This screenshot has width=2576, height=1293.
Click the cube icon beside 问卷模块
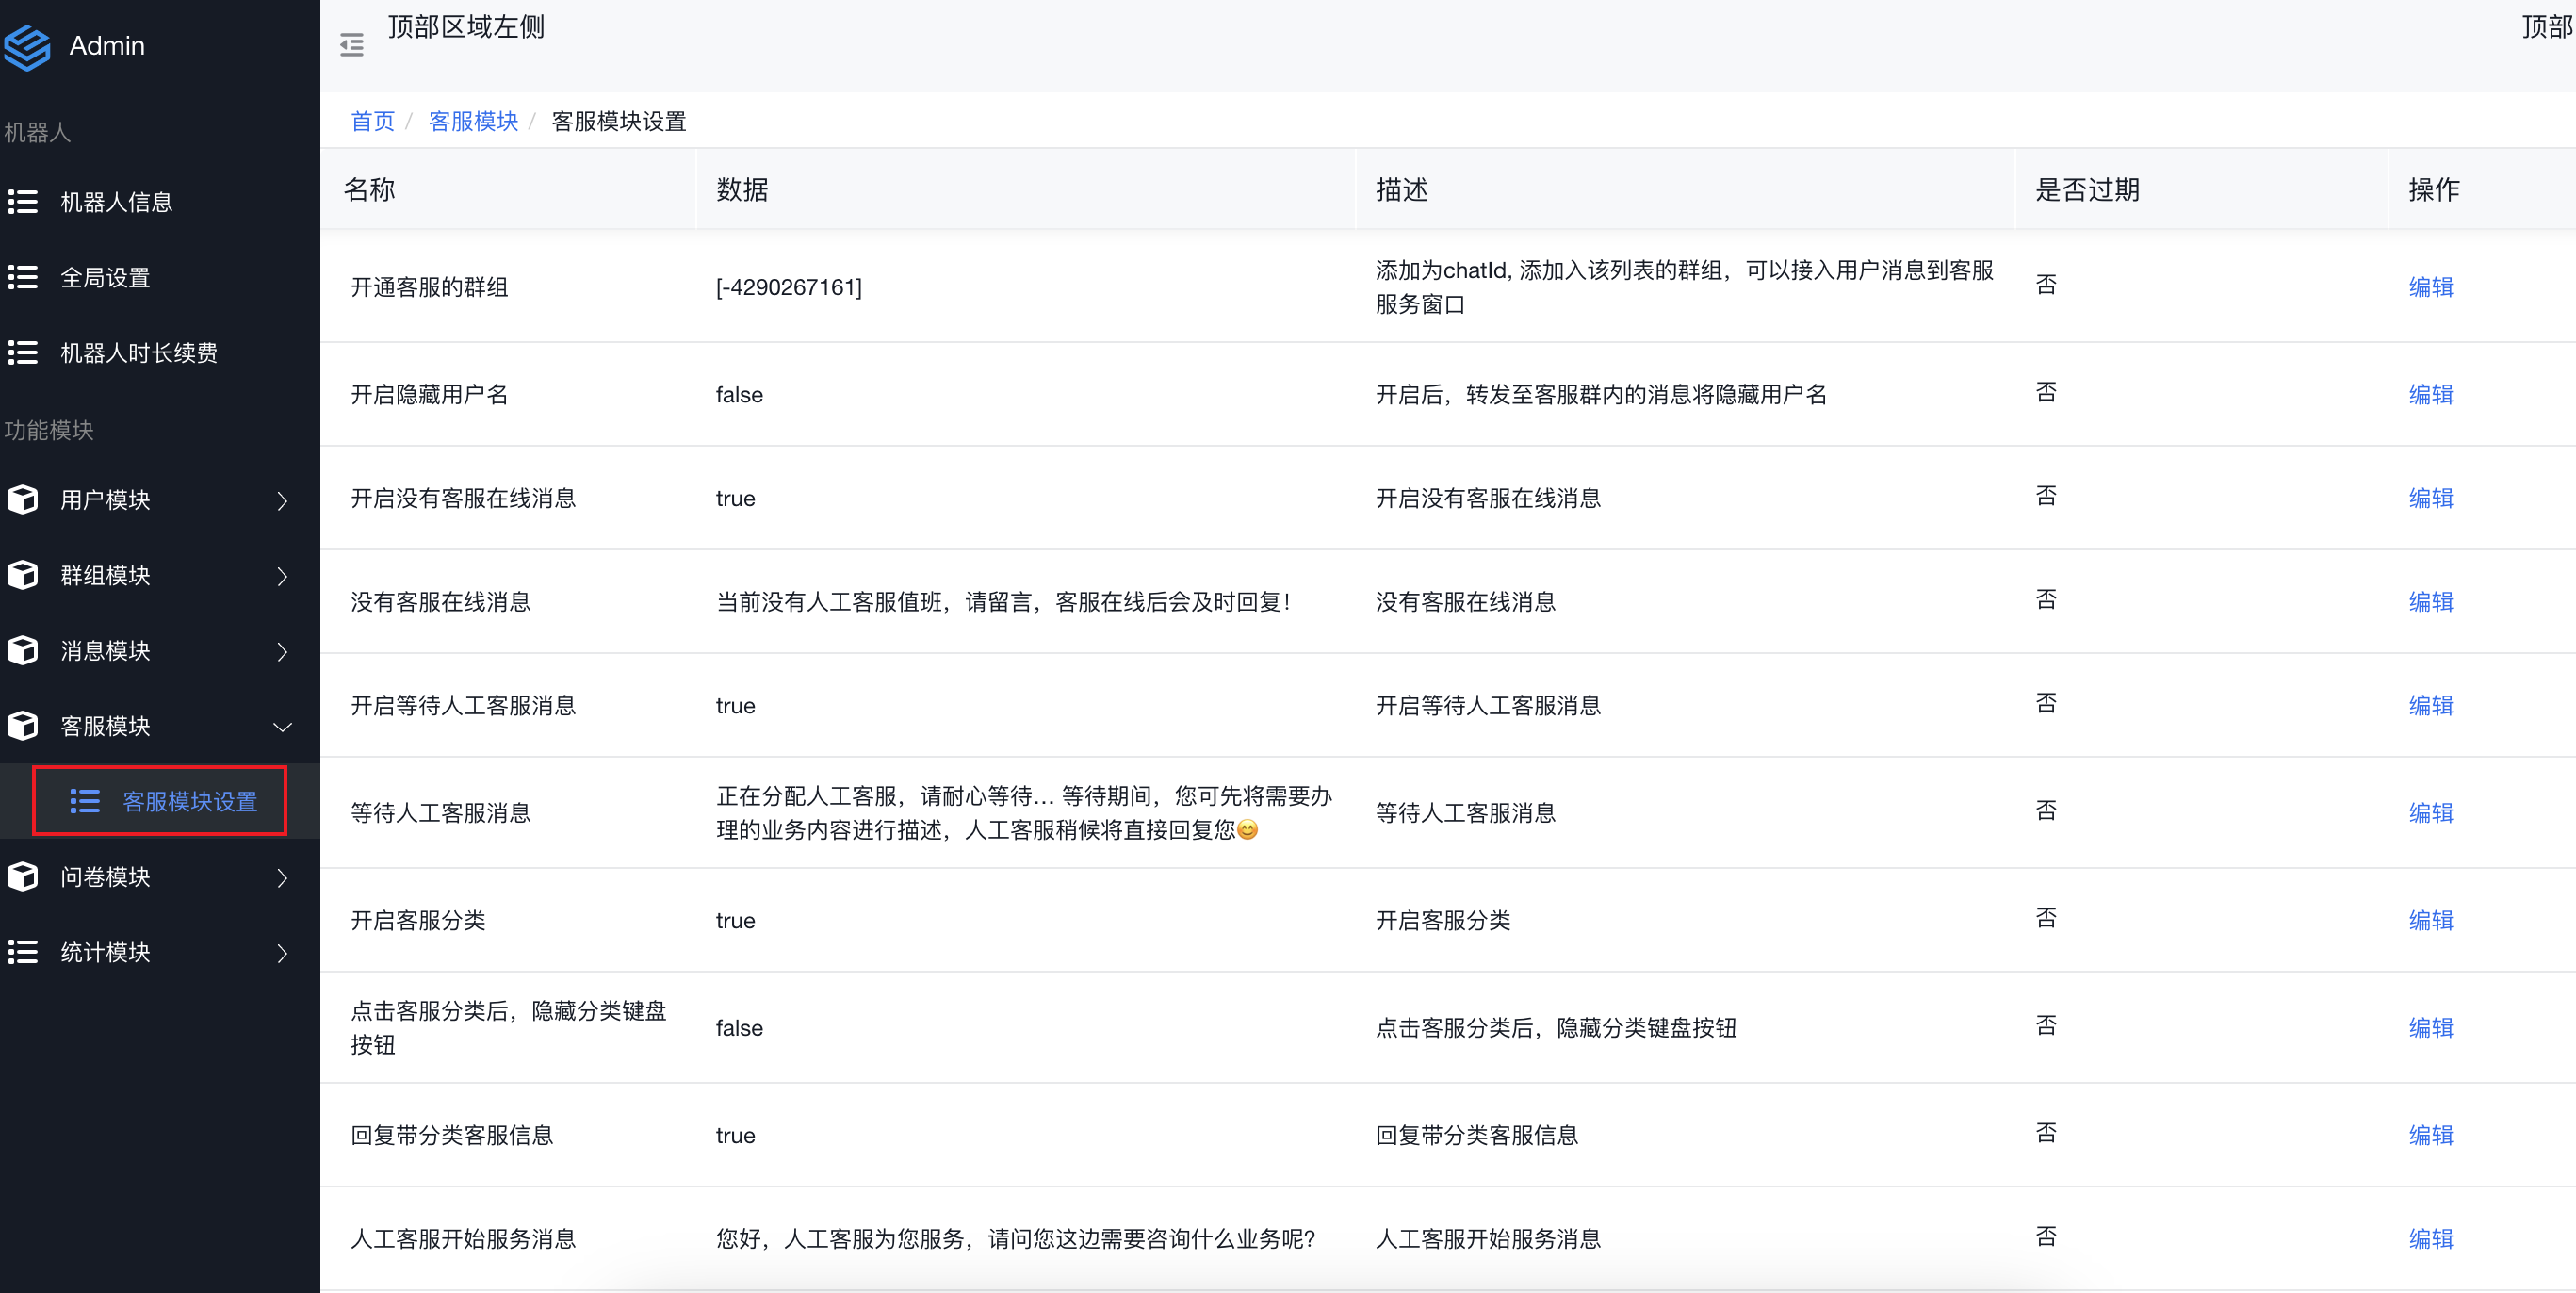pyautogui.click(x=23, y=877)
